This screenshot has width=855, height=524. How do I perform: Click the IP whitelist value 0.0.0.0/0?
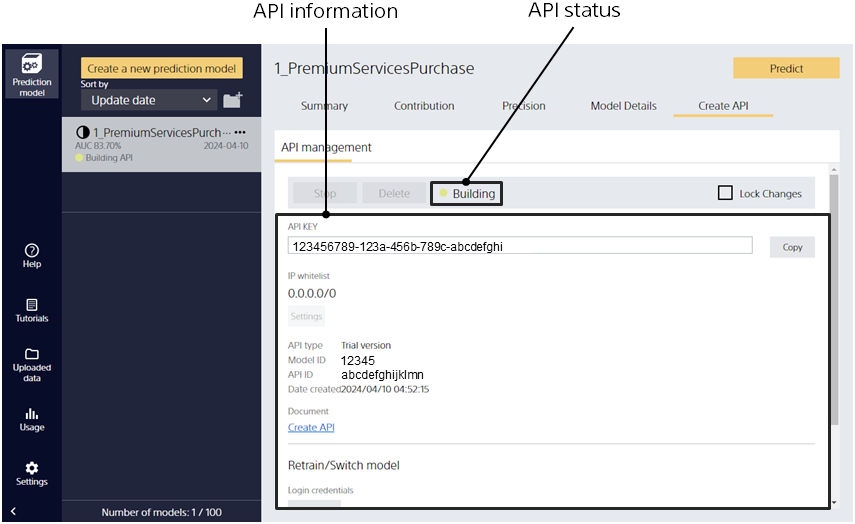(x=312, y=293)
